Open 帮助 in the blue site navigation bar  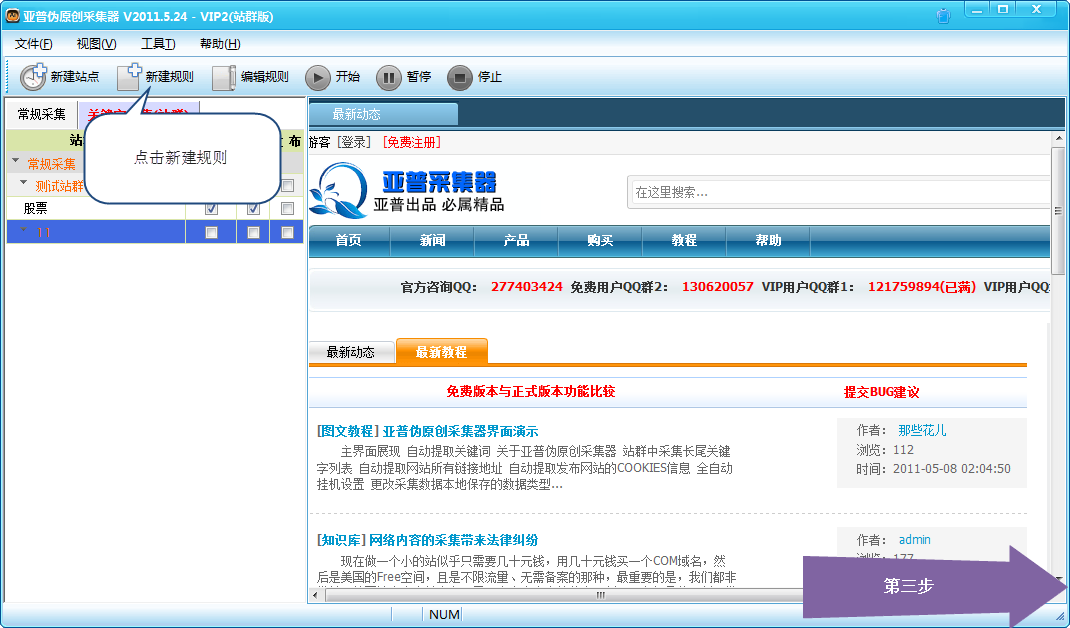(x=768, y=240)
